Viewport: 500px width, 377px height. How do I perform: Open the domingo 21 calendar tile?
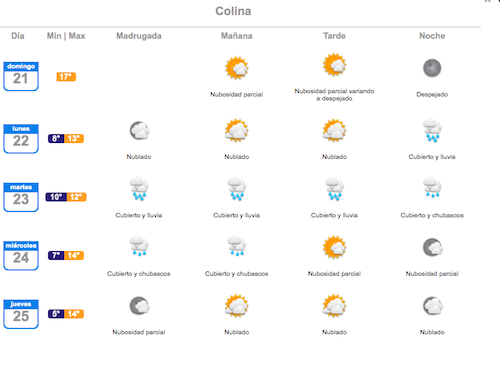[21, 76]
